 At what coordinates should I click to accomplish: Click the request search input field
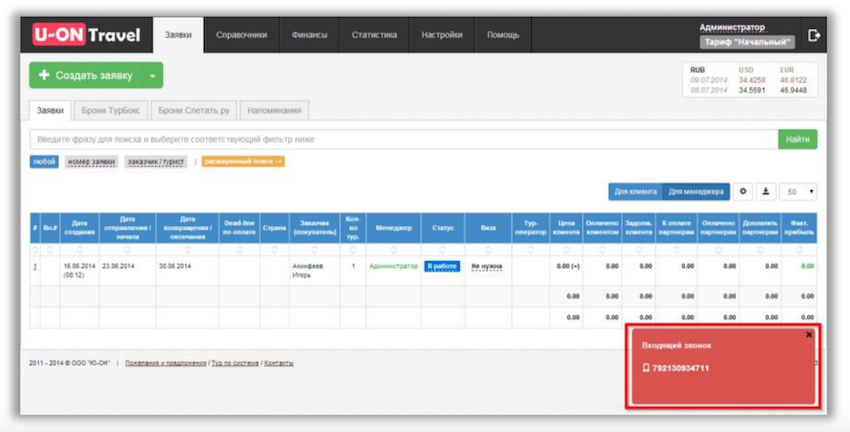400,140
